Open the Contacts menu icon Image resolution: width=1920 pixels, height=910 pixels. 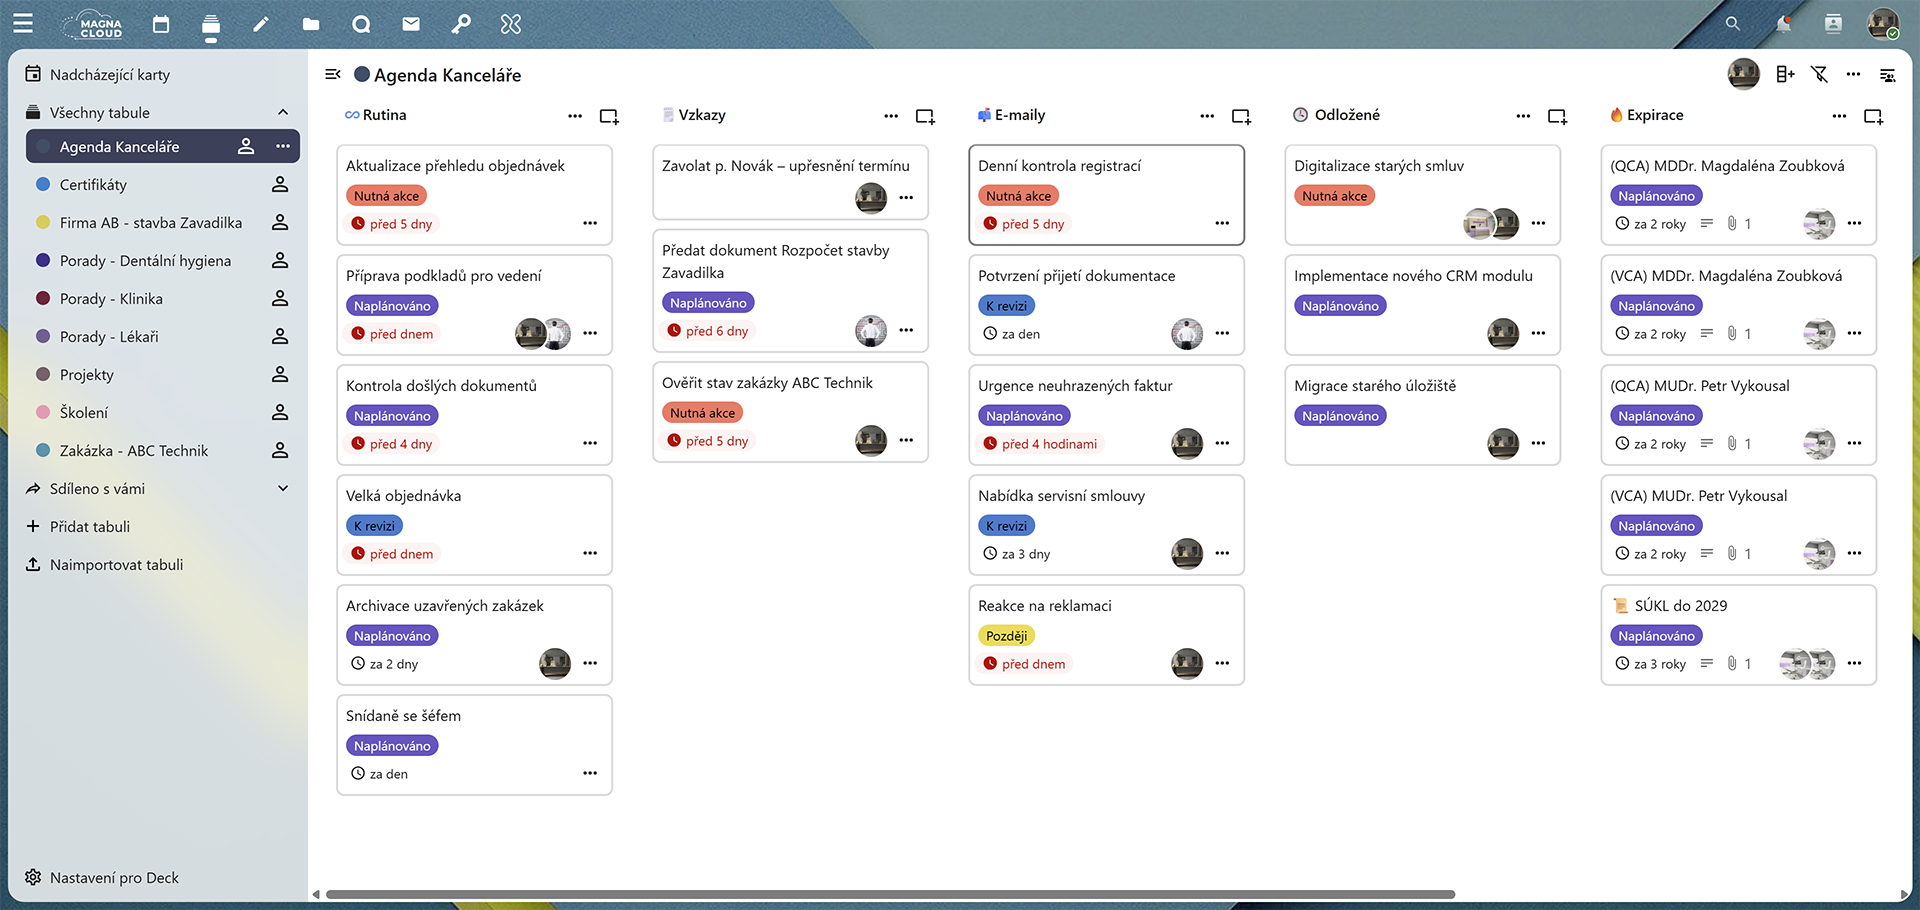(1833, 24)
